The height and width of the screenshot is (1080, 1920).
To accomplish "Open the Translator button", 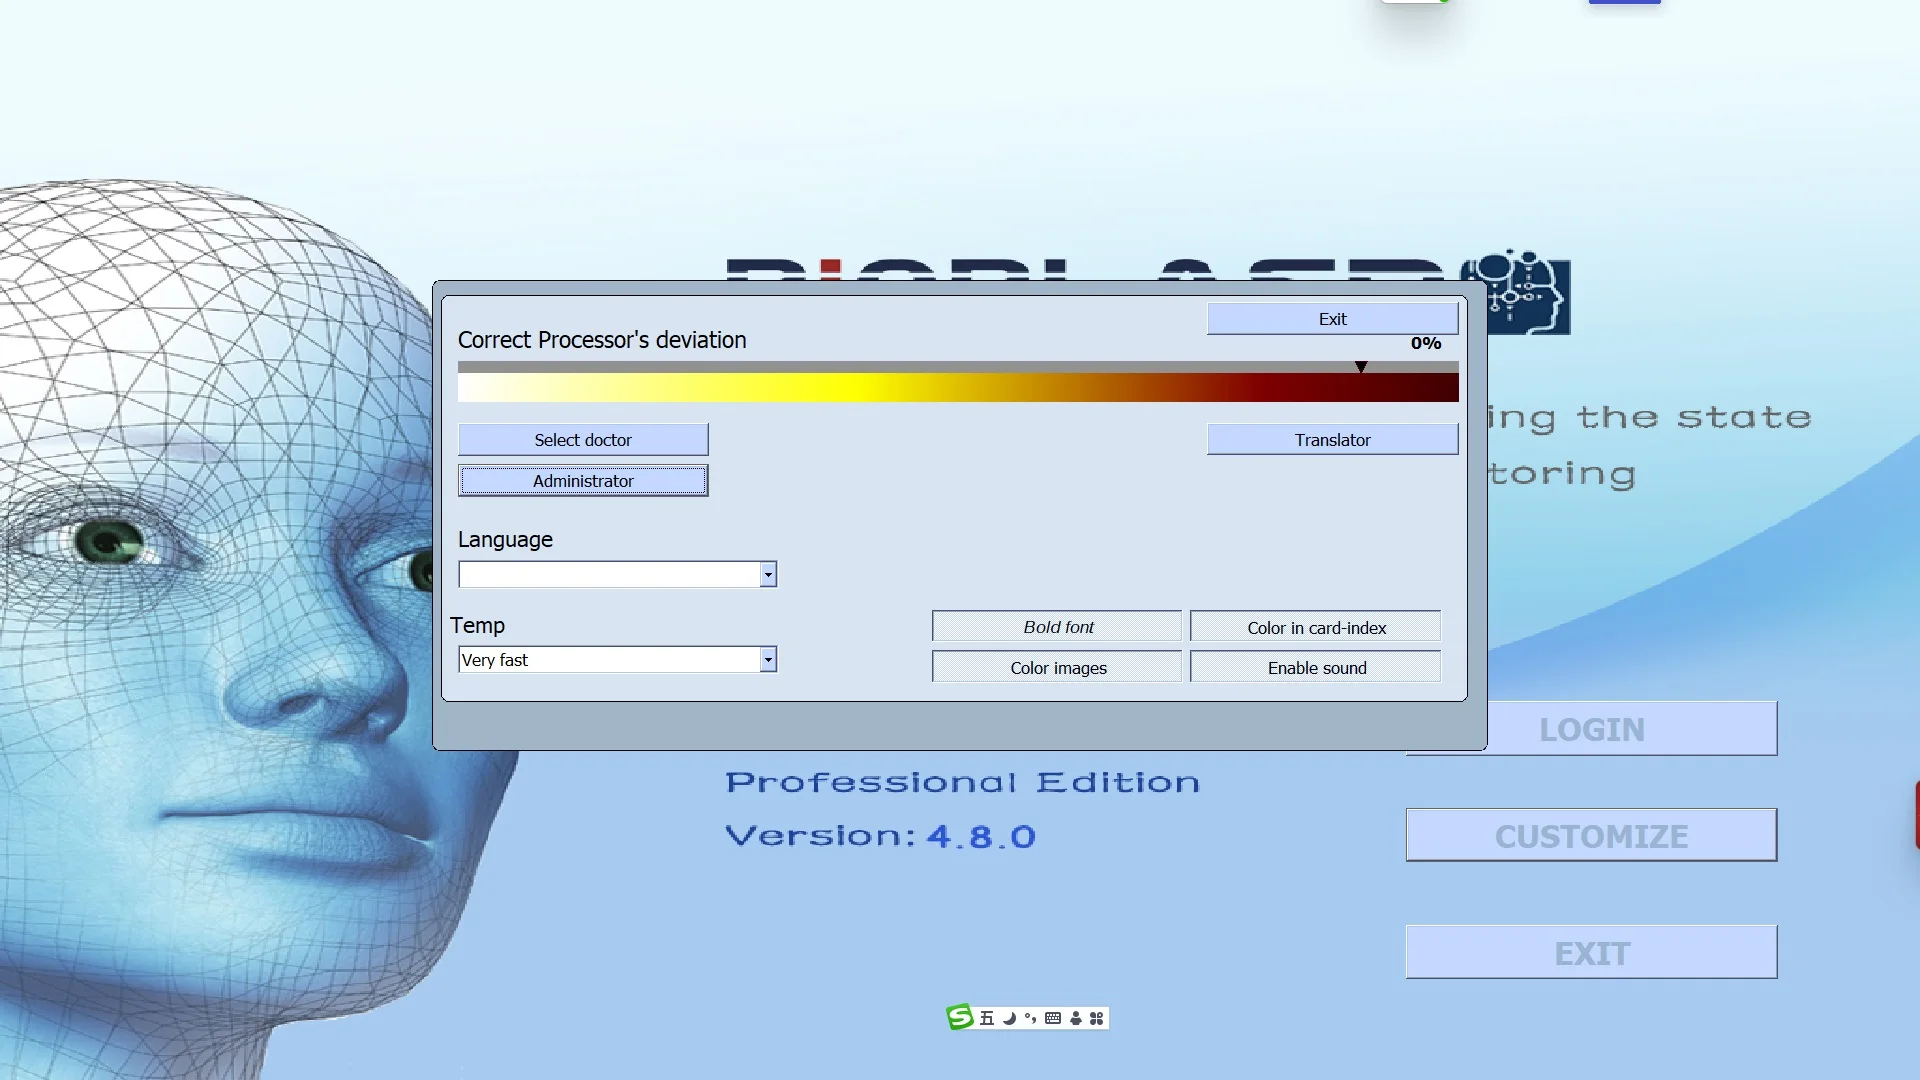I will point(1332,440).
